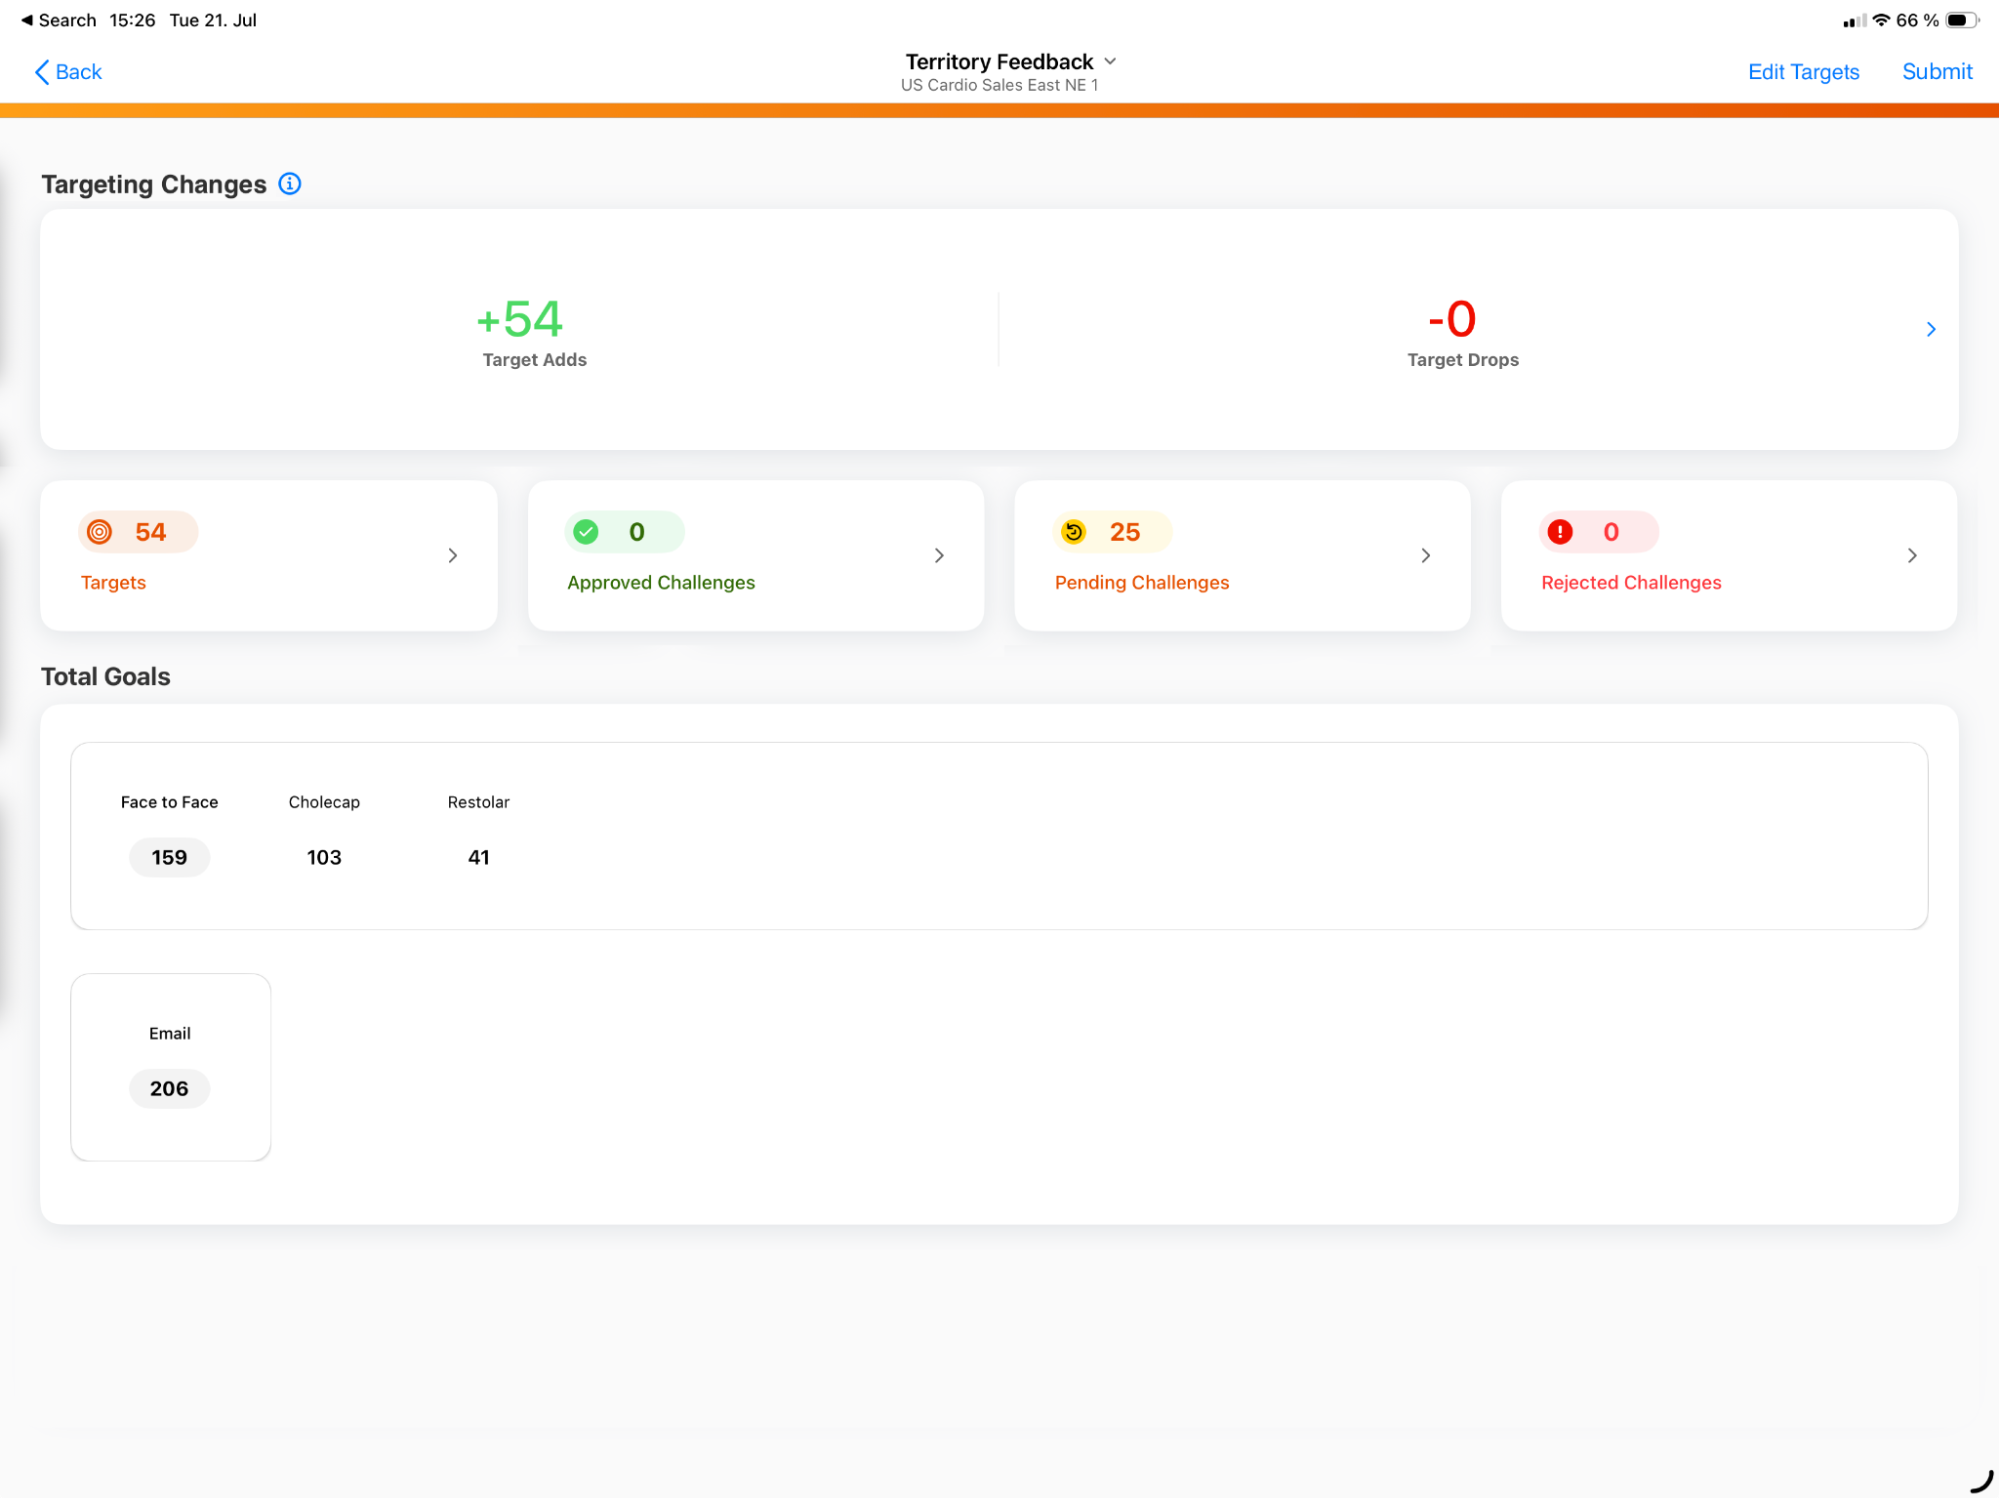Tap the 54 Targets count badge
This screenshot has height=1499, width=1999.
(x=138, y=532)
